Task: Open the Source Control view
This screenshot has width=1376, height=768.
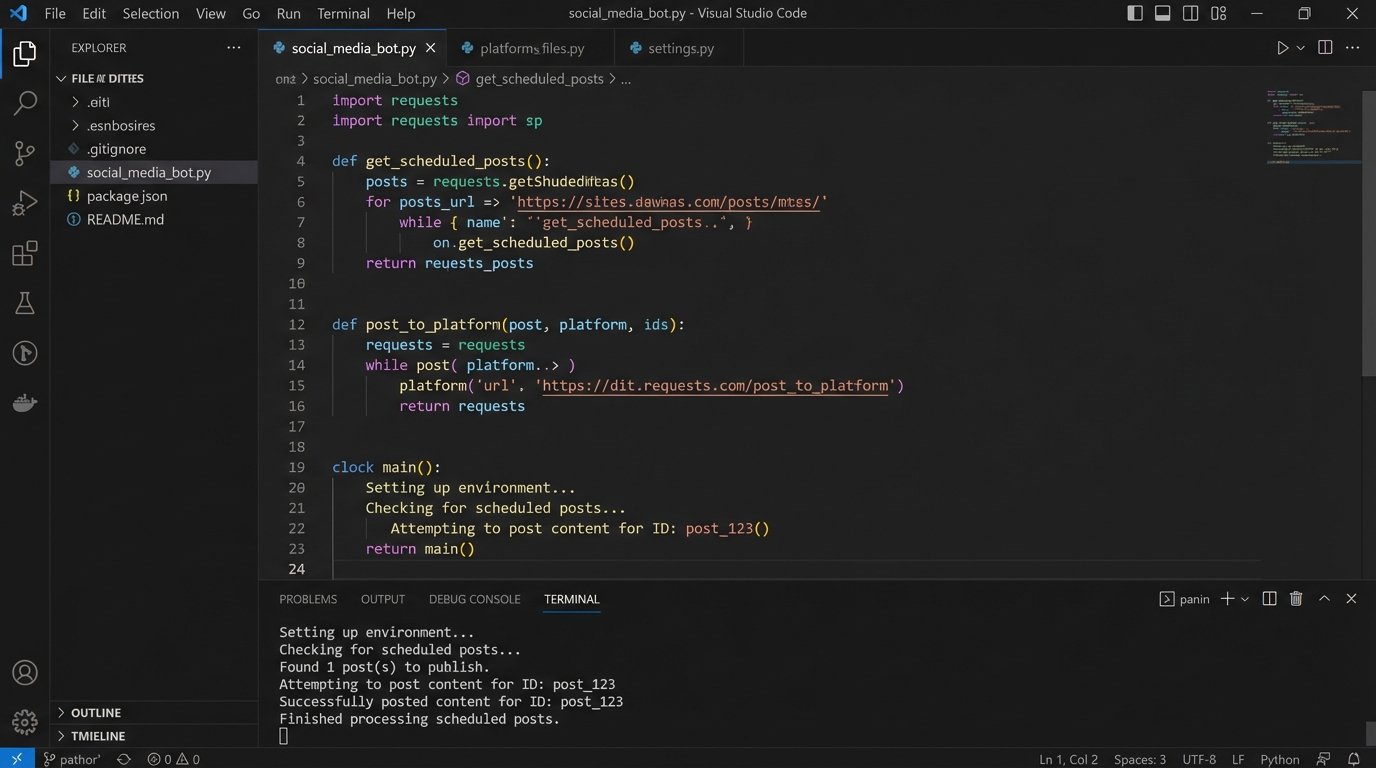Action: (25, 153)
